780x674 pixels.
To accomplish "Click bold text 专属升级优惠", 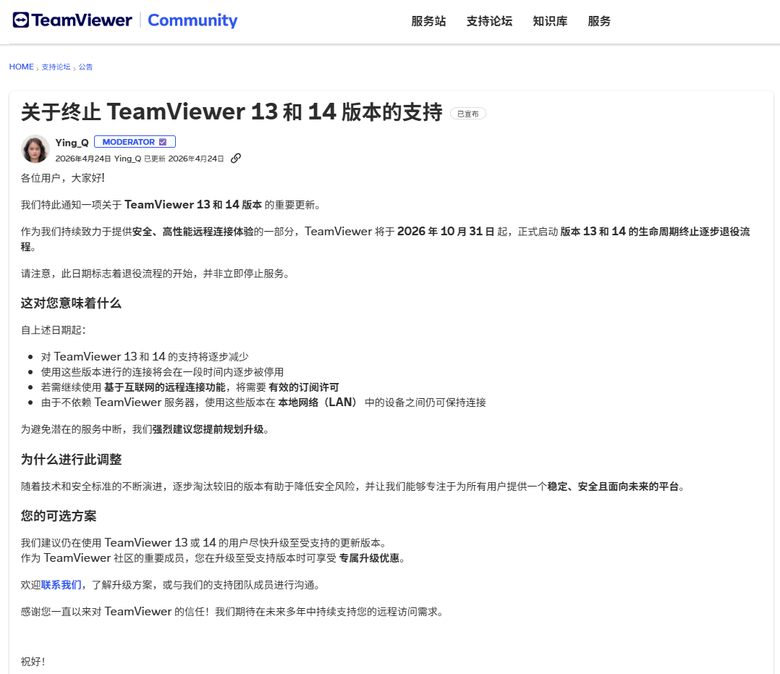I will 369,558.
